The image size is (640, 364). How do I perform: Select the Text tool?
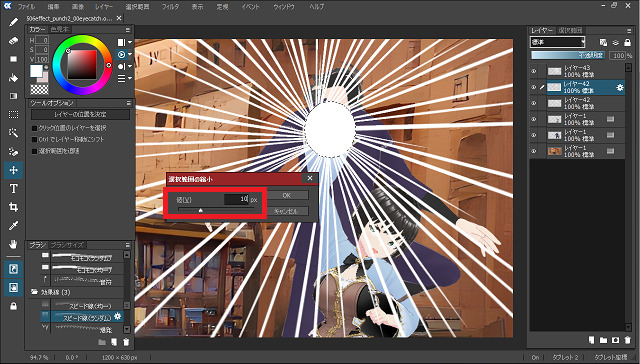point(13,189)
